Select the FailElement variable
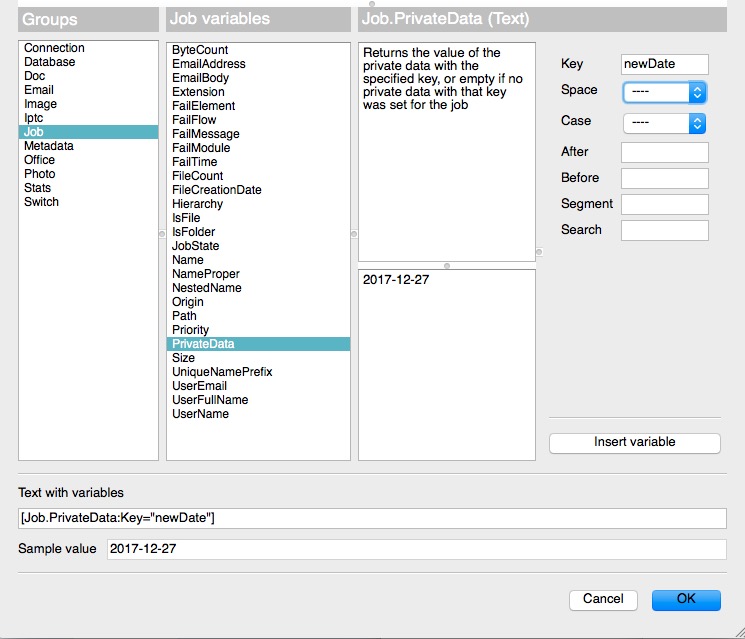 tap(258, 106)
